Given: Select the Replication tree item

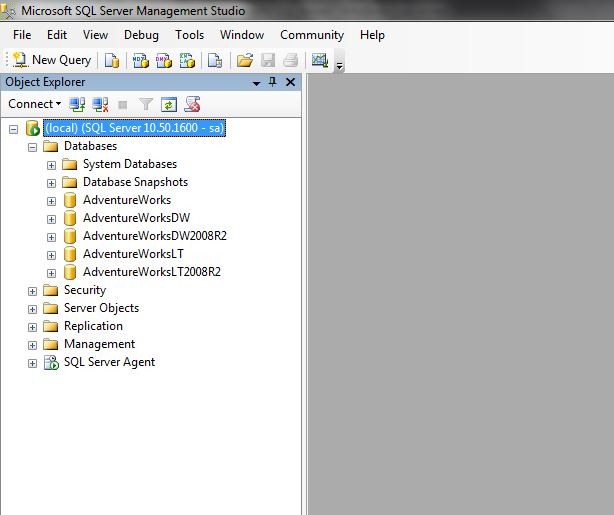Looking at the screenshot, I should click(x=93, y=326).
